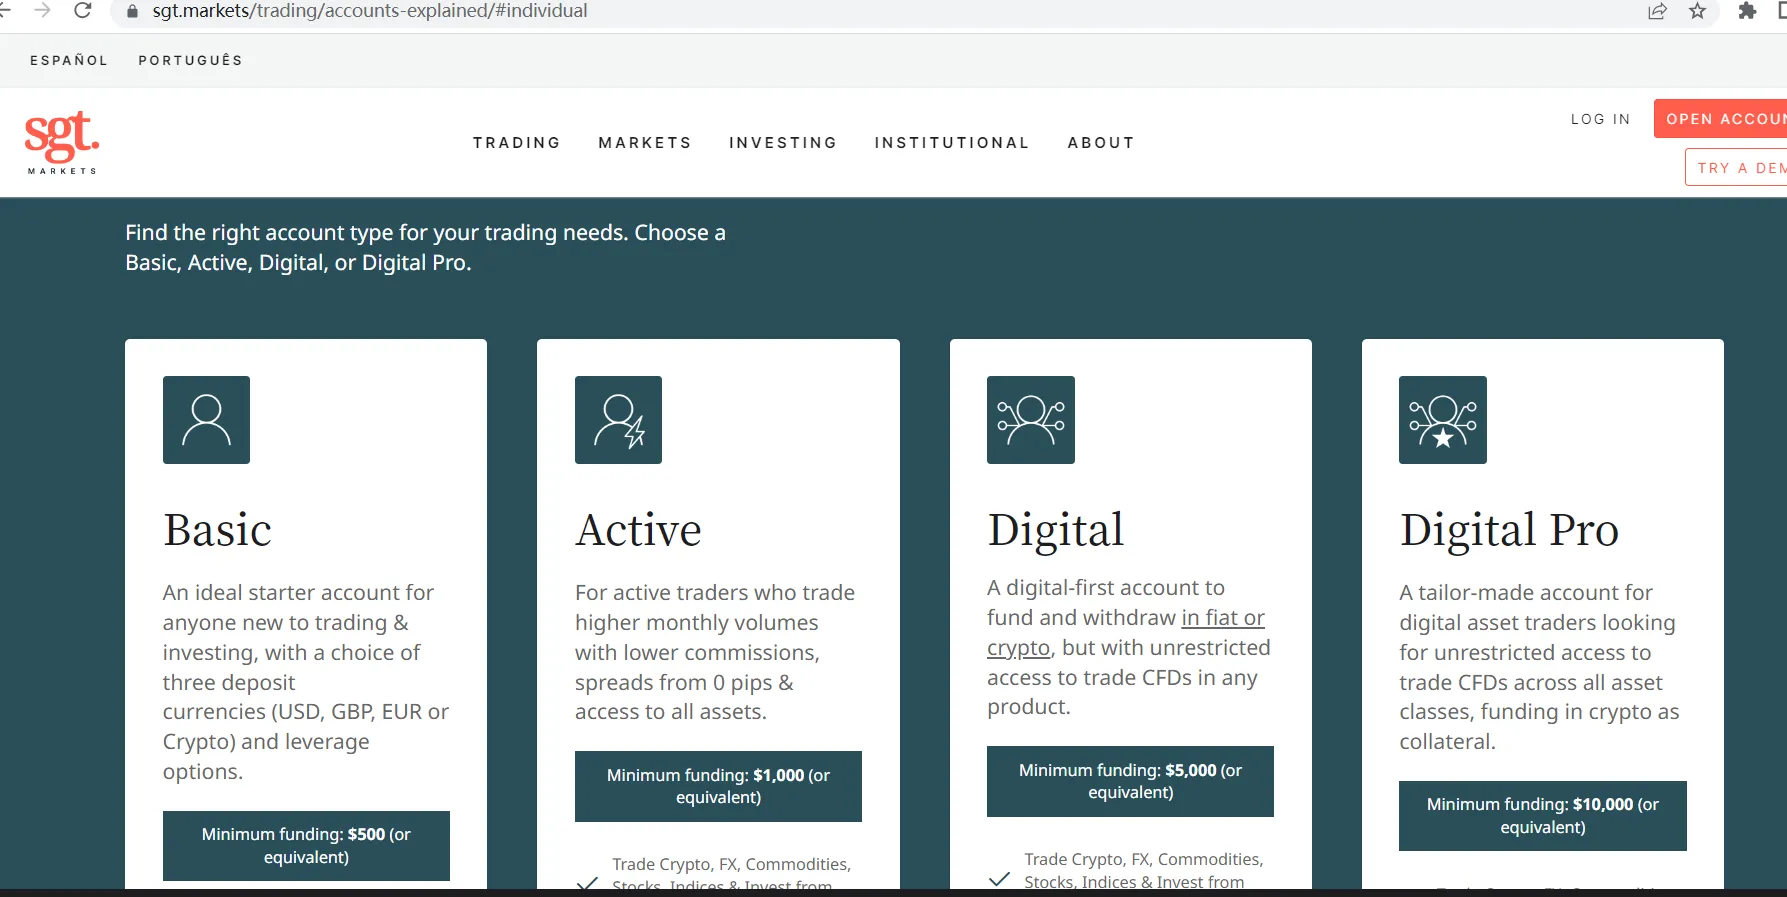Click the Active account heading
1787x897 pixels.
coord(639,530)
